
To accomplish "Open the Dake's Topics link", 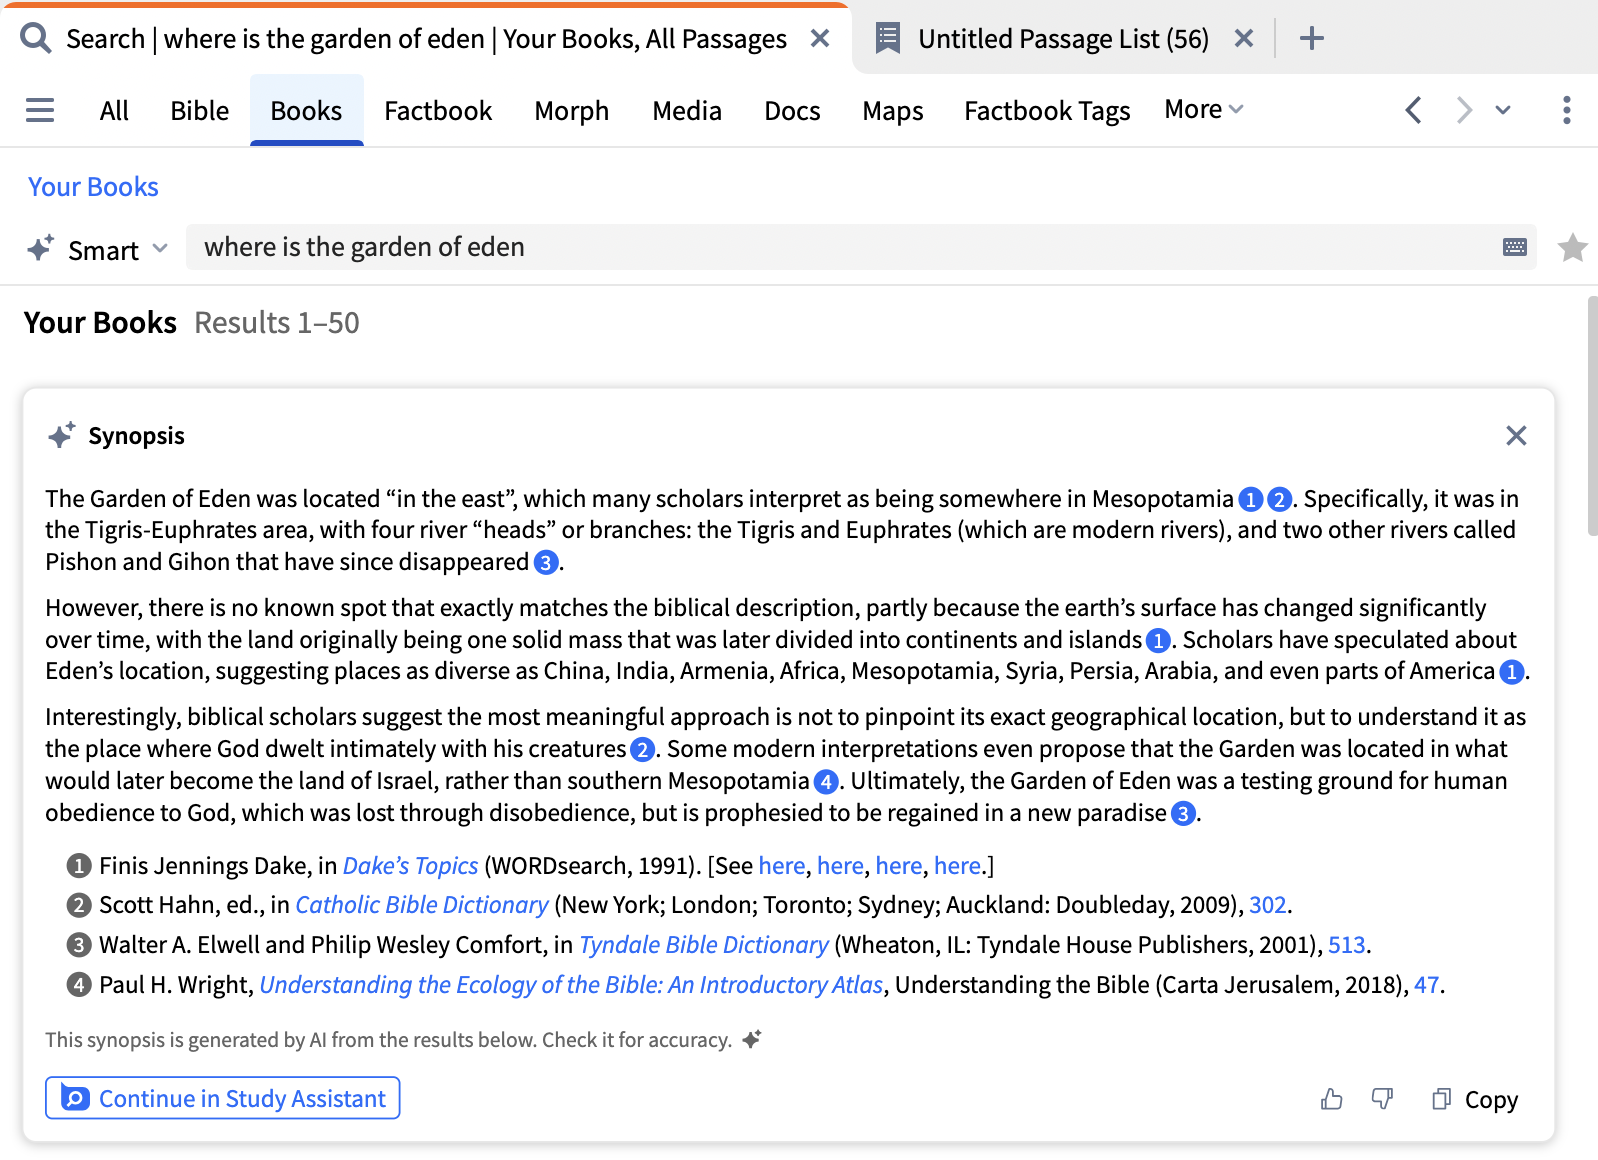I will tap(410, 865).
